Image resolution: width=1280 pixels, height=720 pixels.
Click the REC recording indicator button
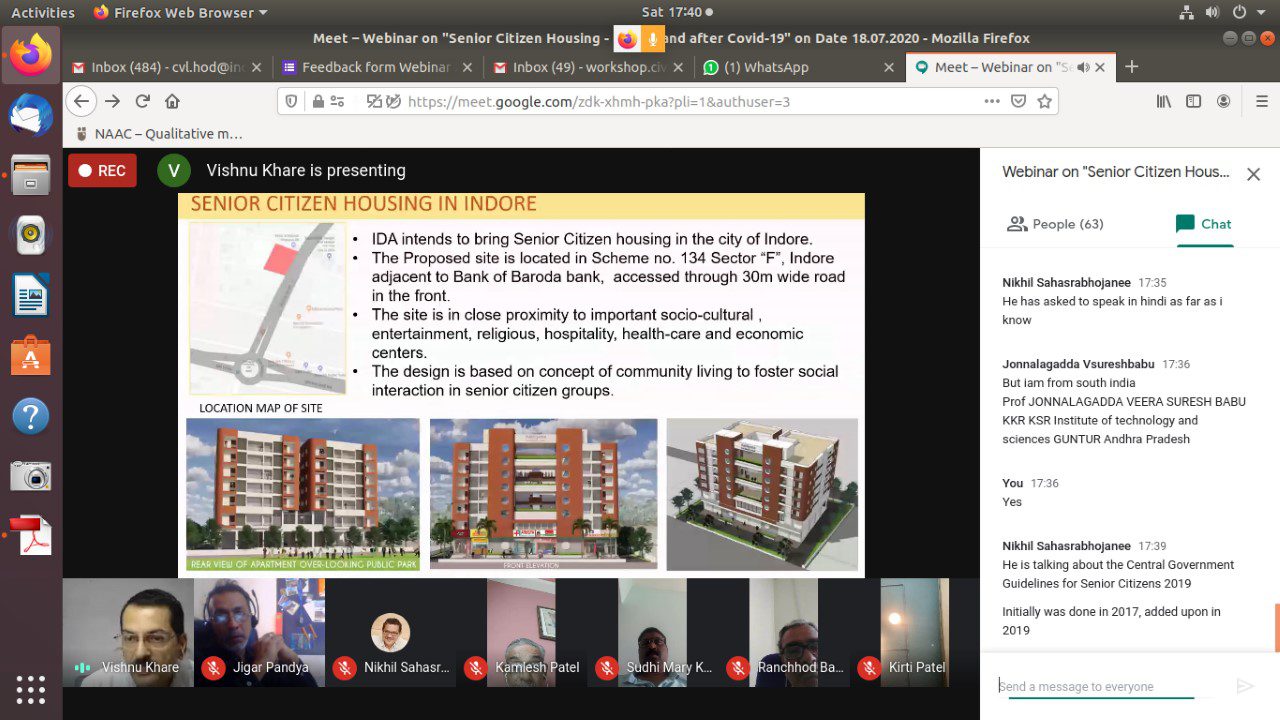[x=102, y=171]
